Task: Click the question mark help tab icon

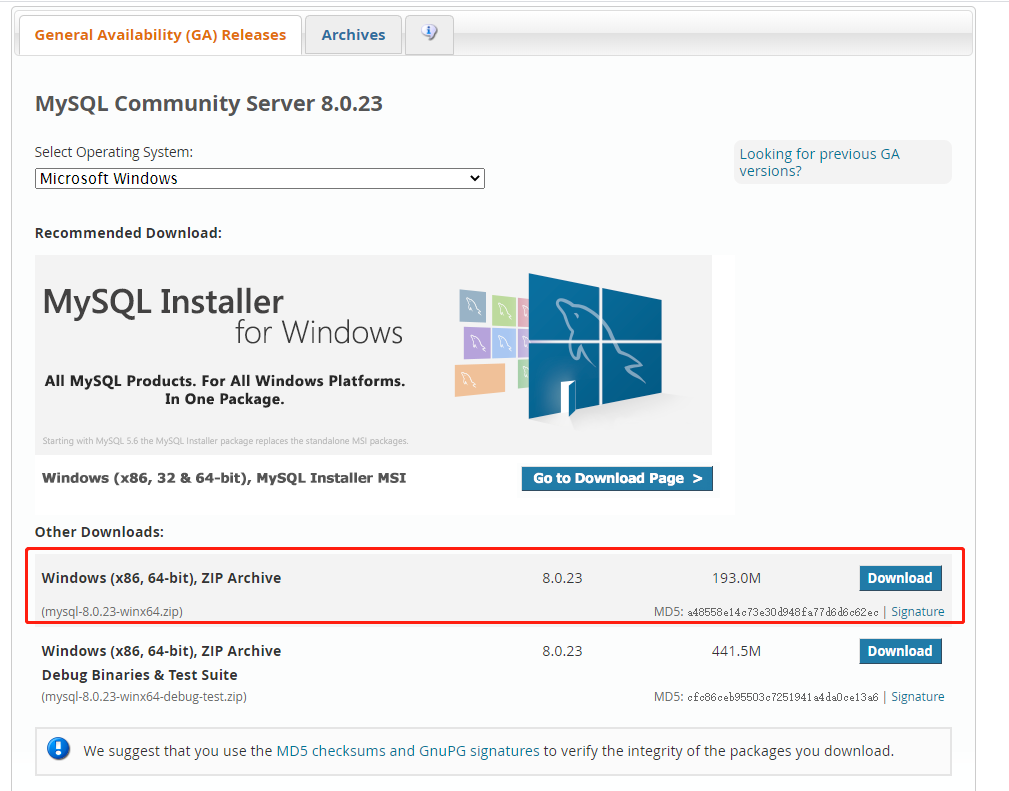Action: [x=429, y=34]
